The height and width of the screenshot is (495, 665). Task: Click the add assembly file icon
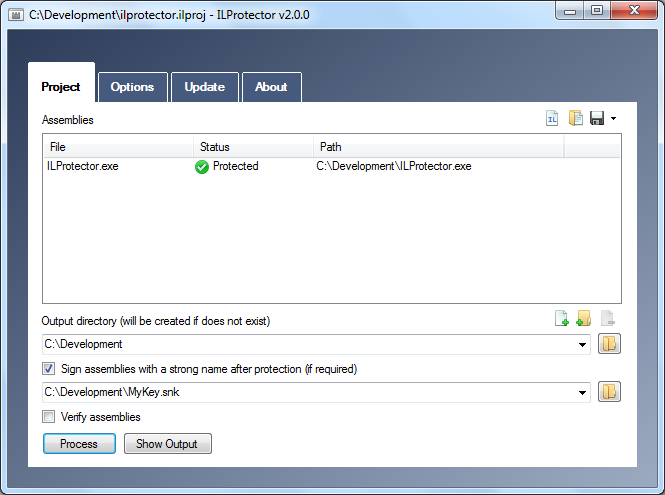pos(562,318)
